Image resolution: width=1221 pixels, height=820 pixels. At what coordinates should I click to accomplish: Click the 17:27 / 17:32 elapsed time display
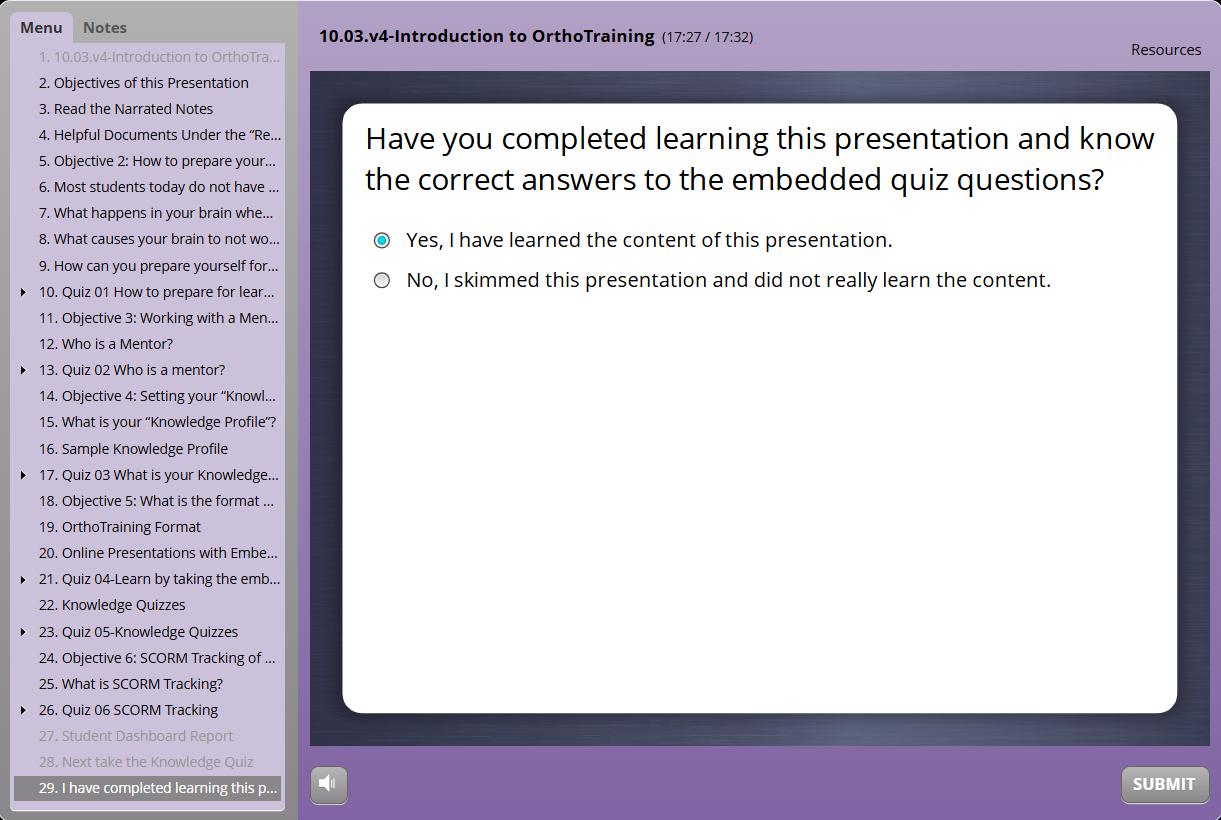707,38
